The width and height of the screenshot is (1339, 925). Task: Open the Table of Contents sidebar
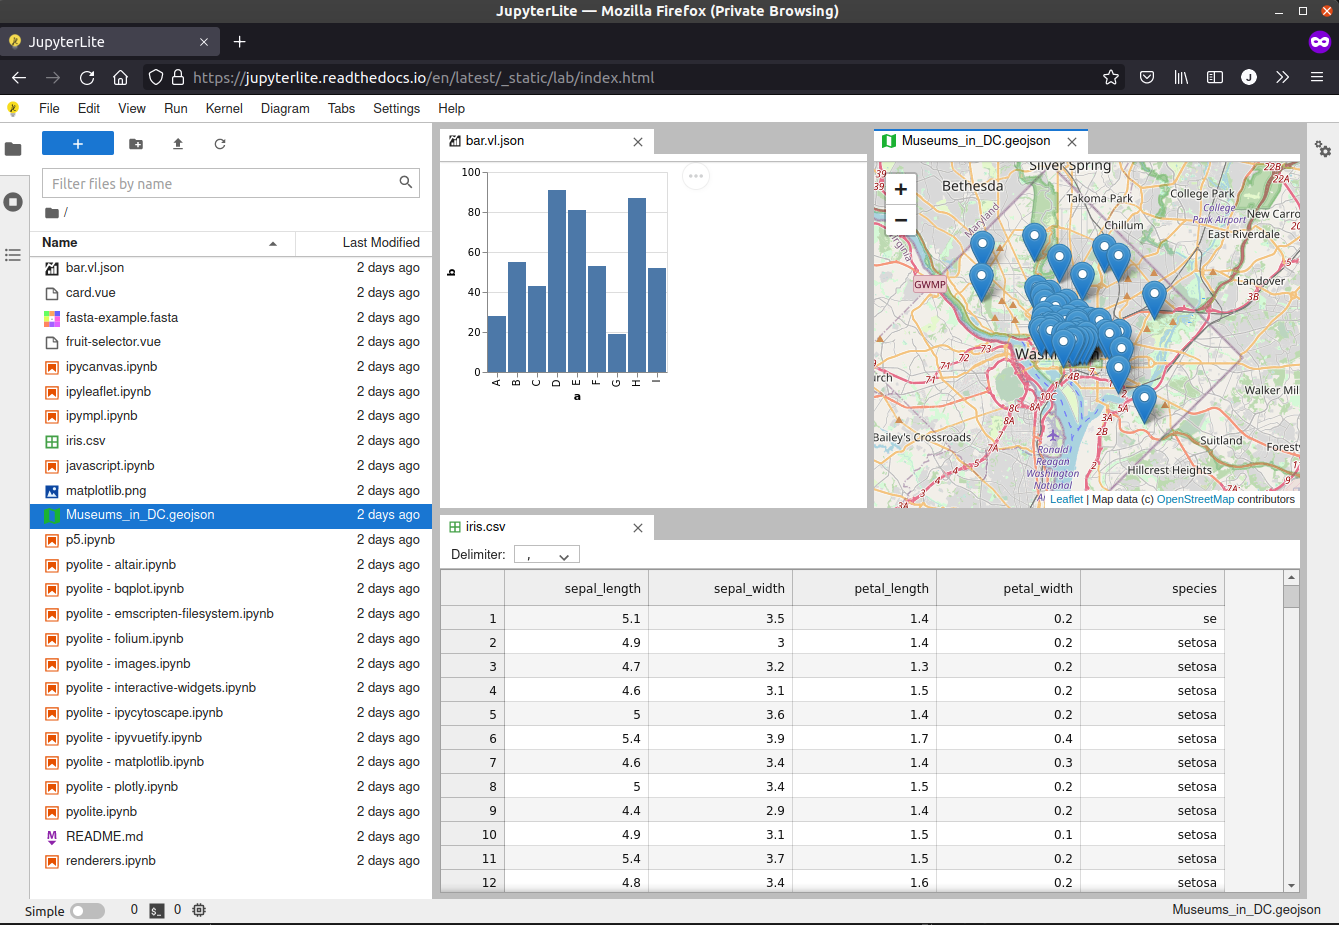[13, 255]
